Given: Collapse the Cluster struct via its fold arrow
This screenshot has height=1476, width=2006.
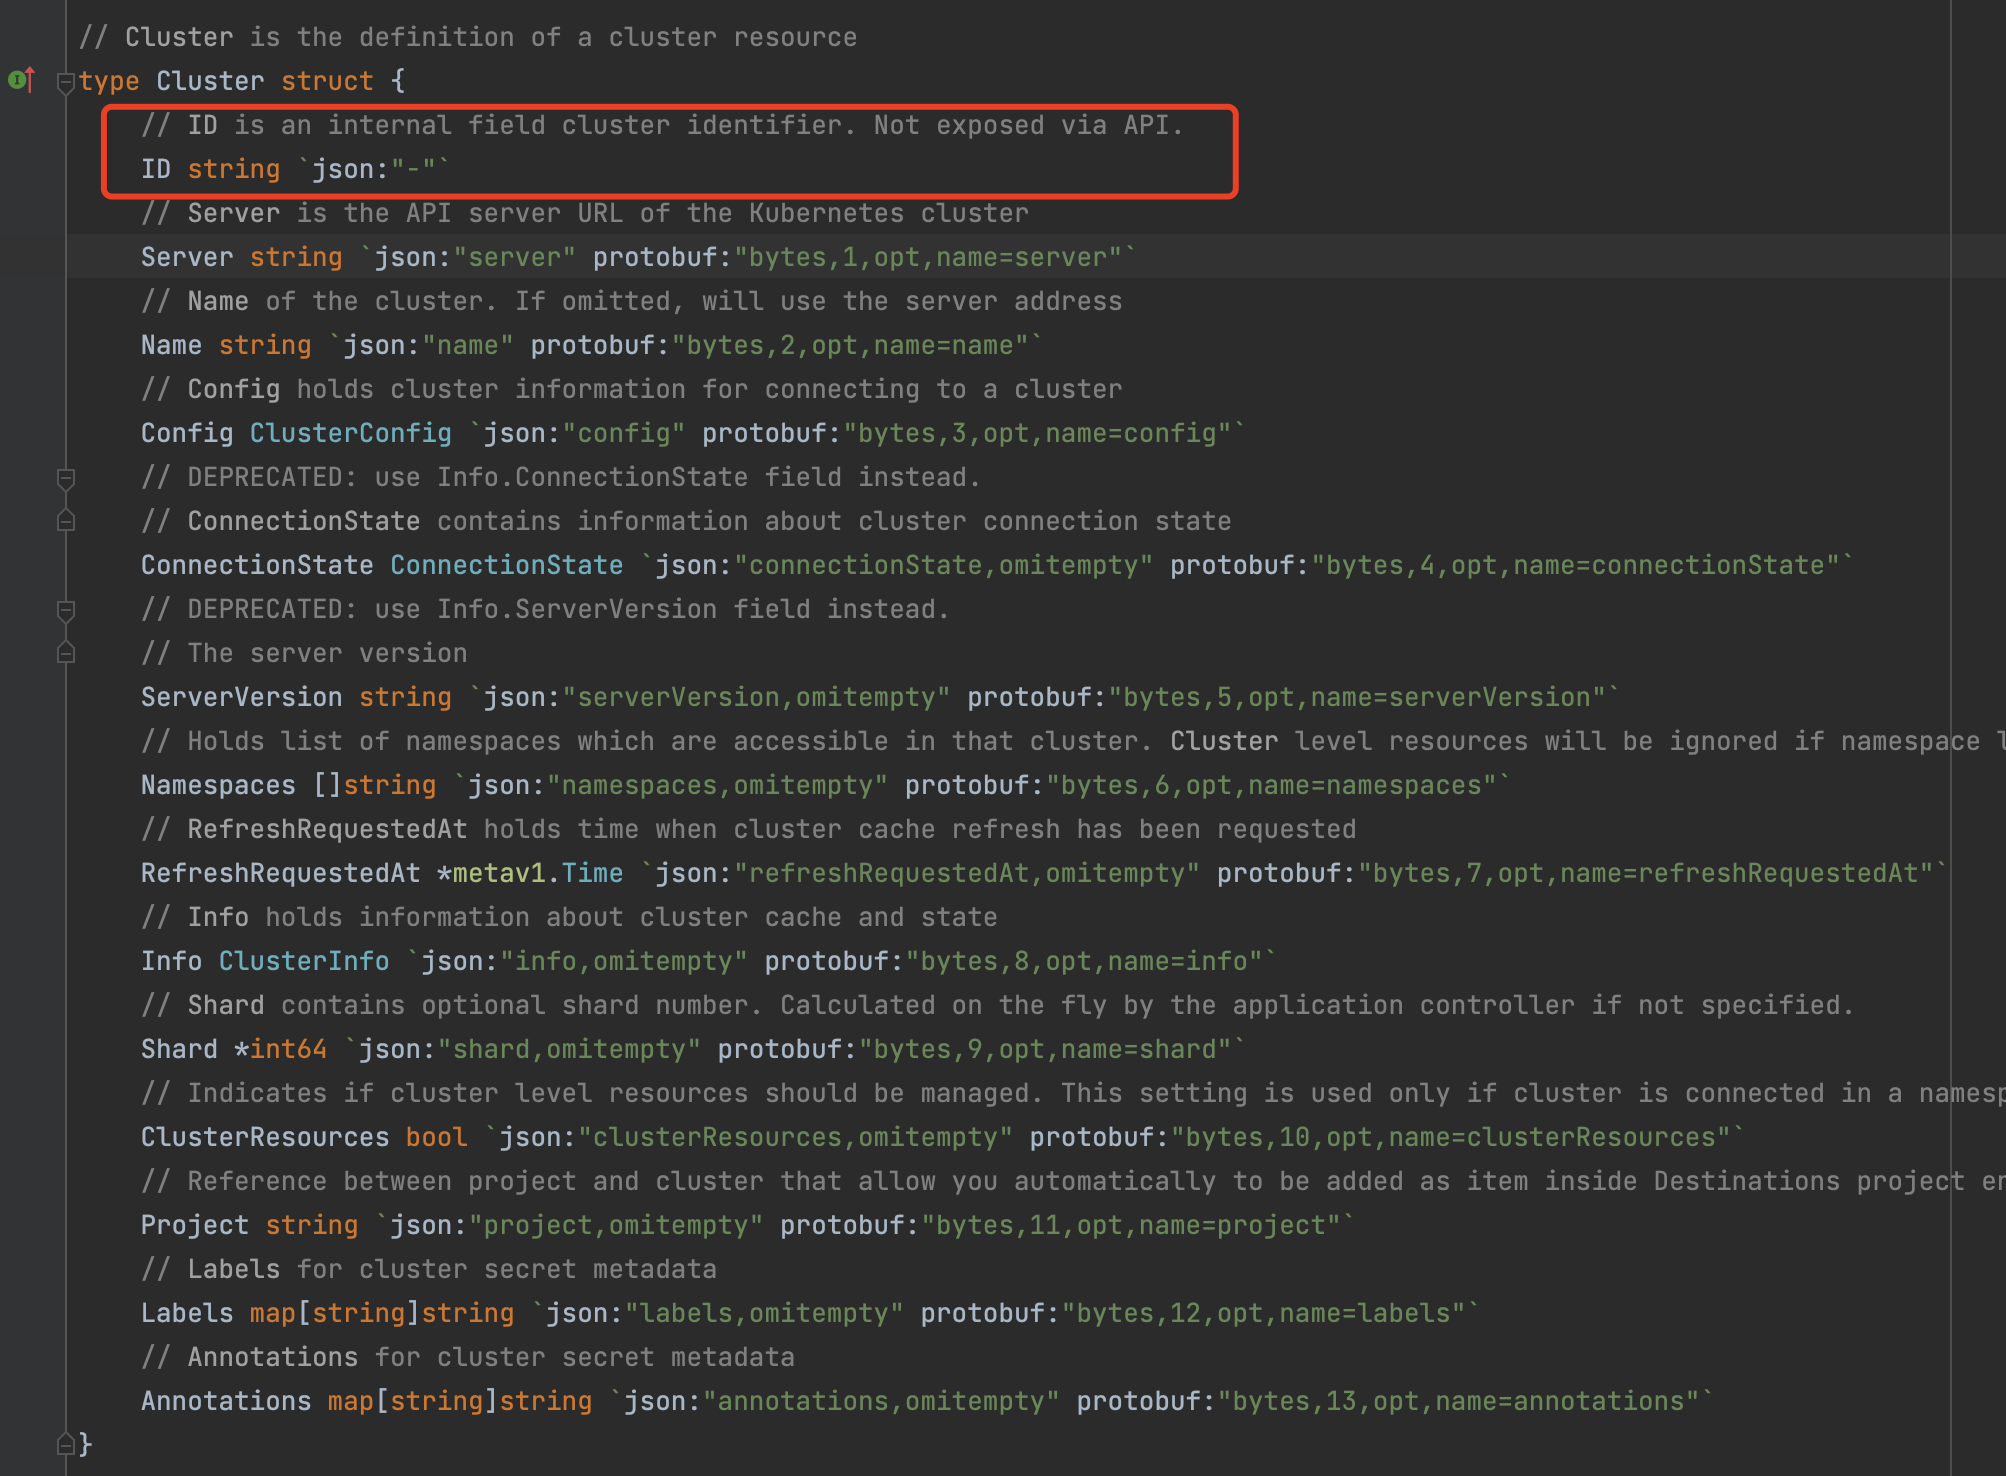Looking at the screenshot, I should click(66, 81).
